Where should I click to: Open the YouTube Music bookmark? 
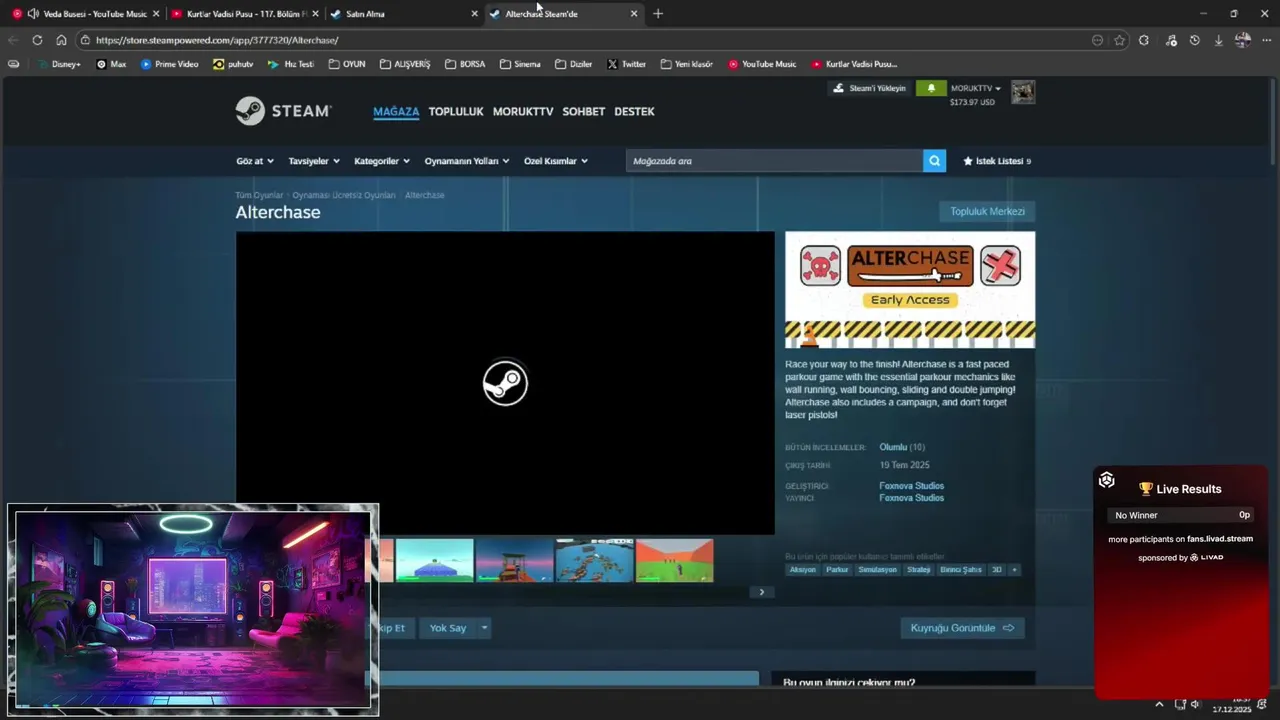click(x=762, y=64)
